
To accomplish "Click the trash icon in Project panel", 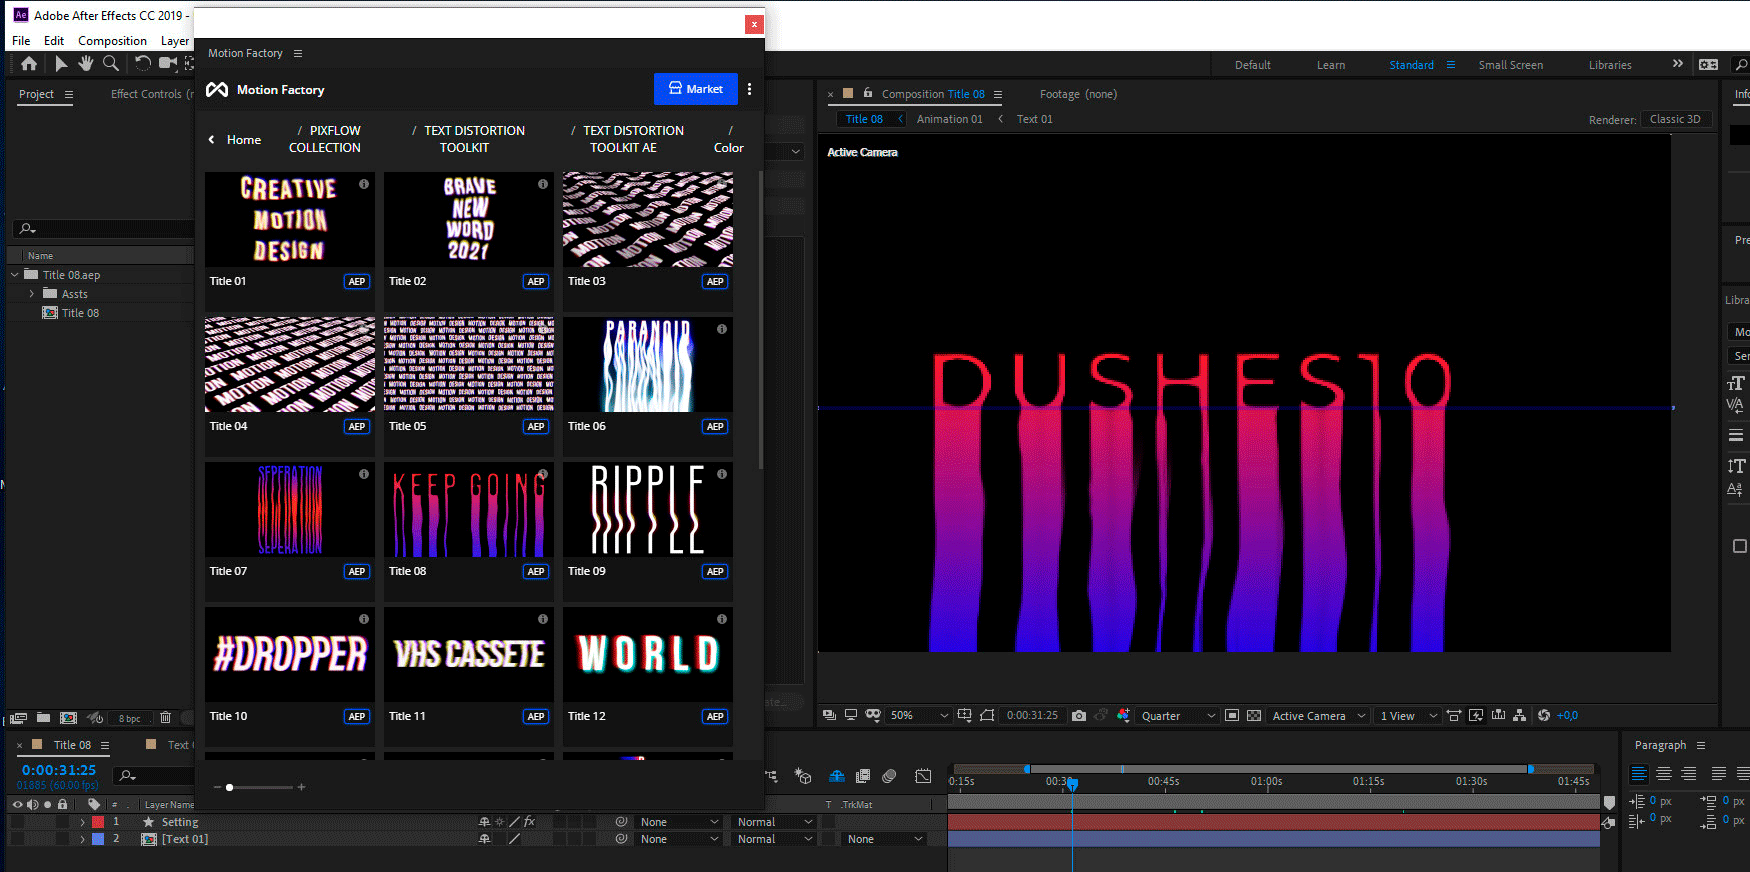I will (166, 718).
